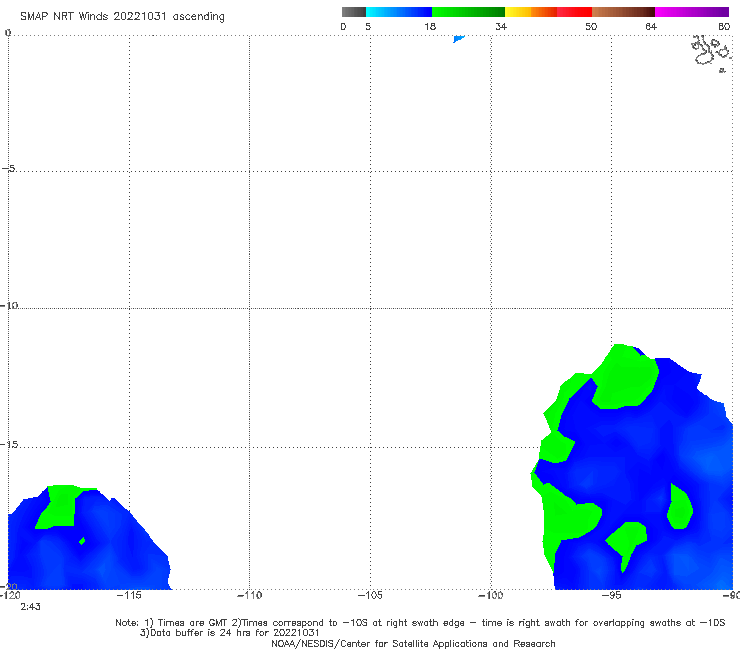
Task: Click the '34' colorbar scale label
Action: pos(501,26)
